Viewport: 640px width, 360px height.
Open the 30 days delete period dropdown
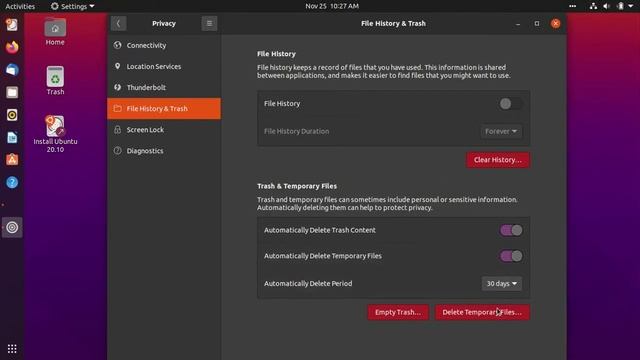pyautogui.click(x=502, y=284)
